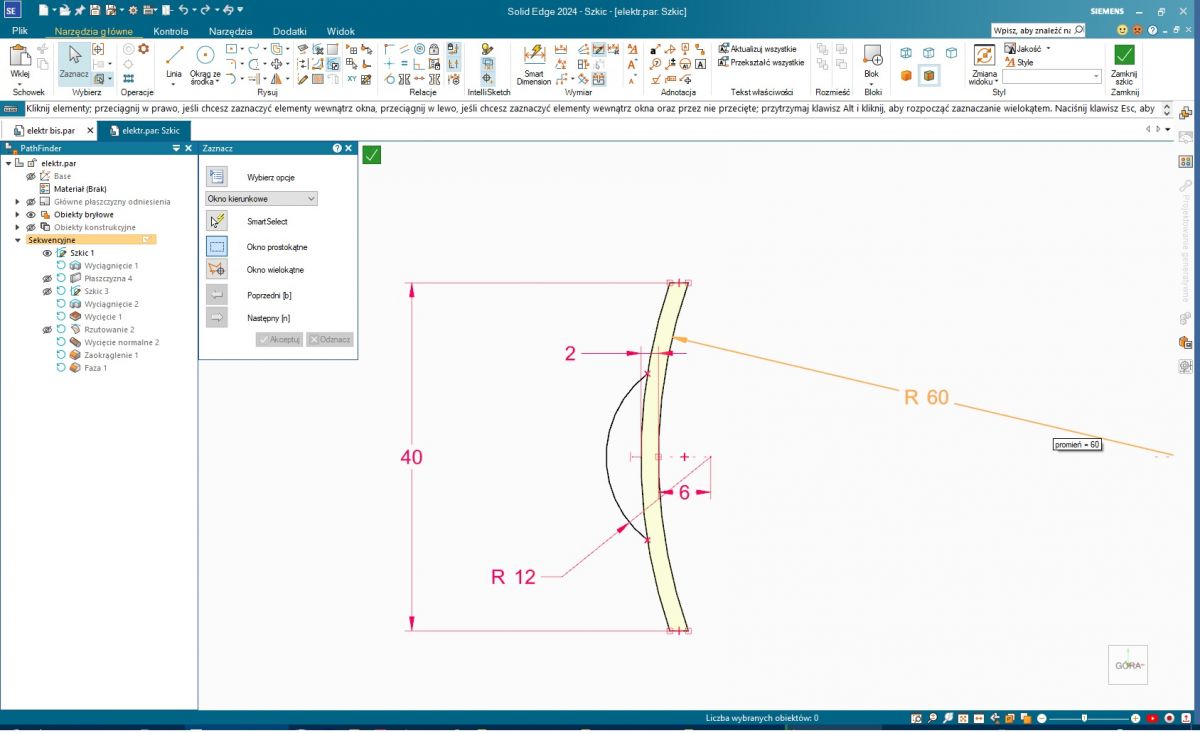Open the PathFinder panel options arrow
Viewport: 1200px width, 733px height.
tap(176, 148)
